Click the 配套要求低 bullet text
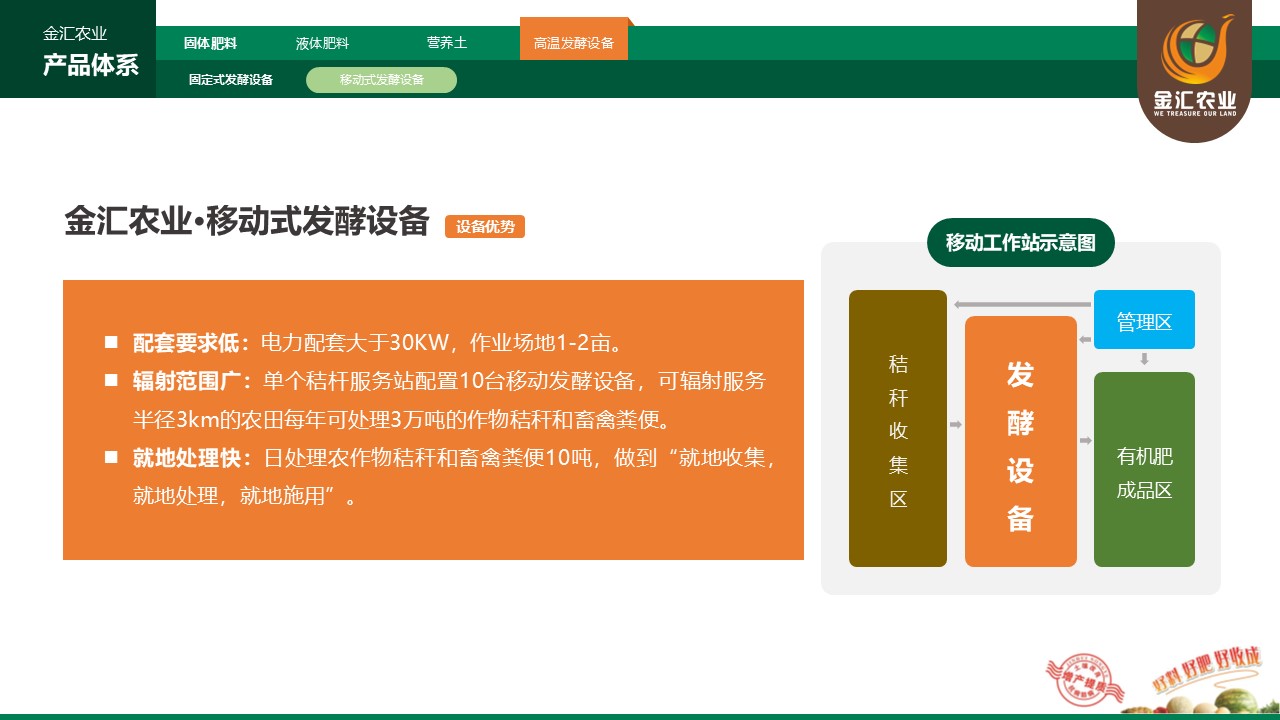 tap(378, 343)
